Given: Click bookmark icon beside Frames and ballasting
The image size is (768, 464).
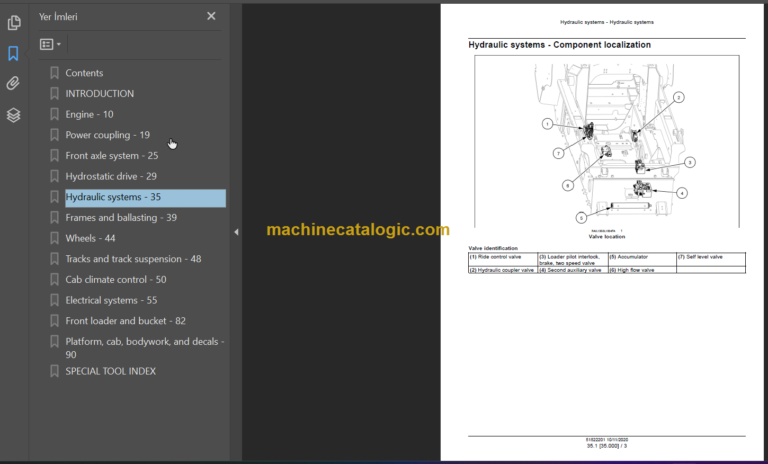Looking at the screenshot, I should click(x=54, y=218).
